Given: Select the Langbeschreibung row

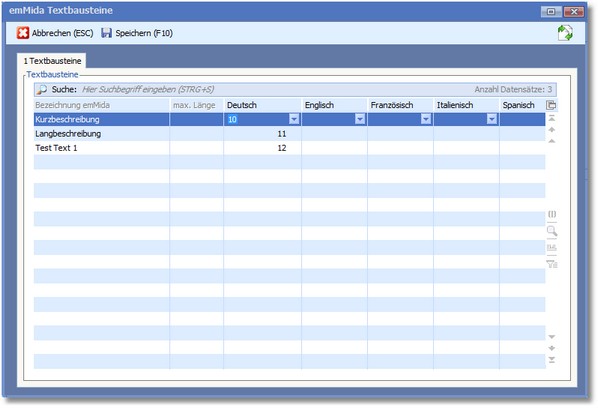Looking at the screenshot, I should pyautogui.click(x=289, y=134).
